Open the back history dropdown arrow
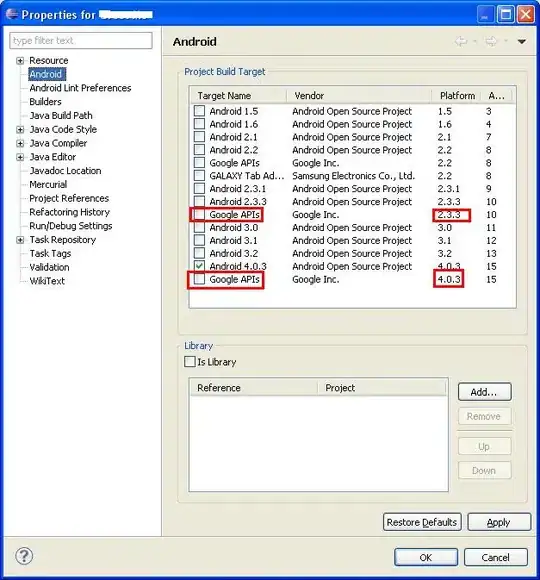The image size is (540, 580). [475, 41]
